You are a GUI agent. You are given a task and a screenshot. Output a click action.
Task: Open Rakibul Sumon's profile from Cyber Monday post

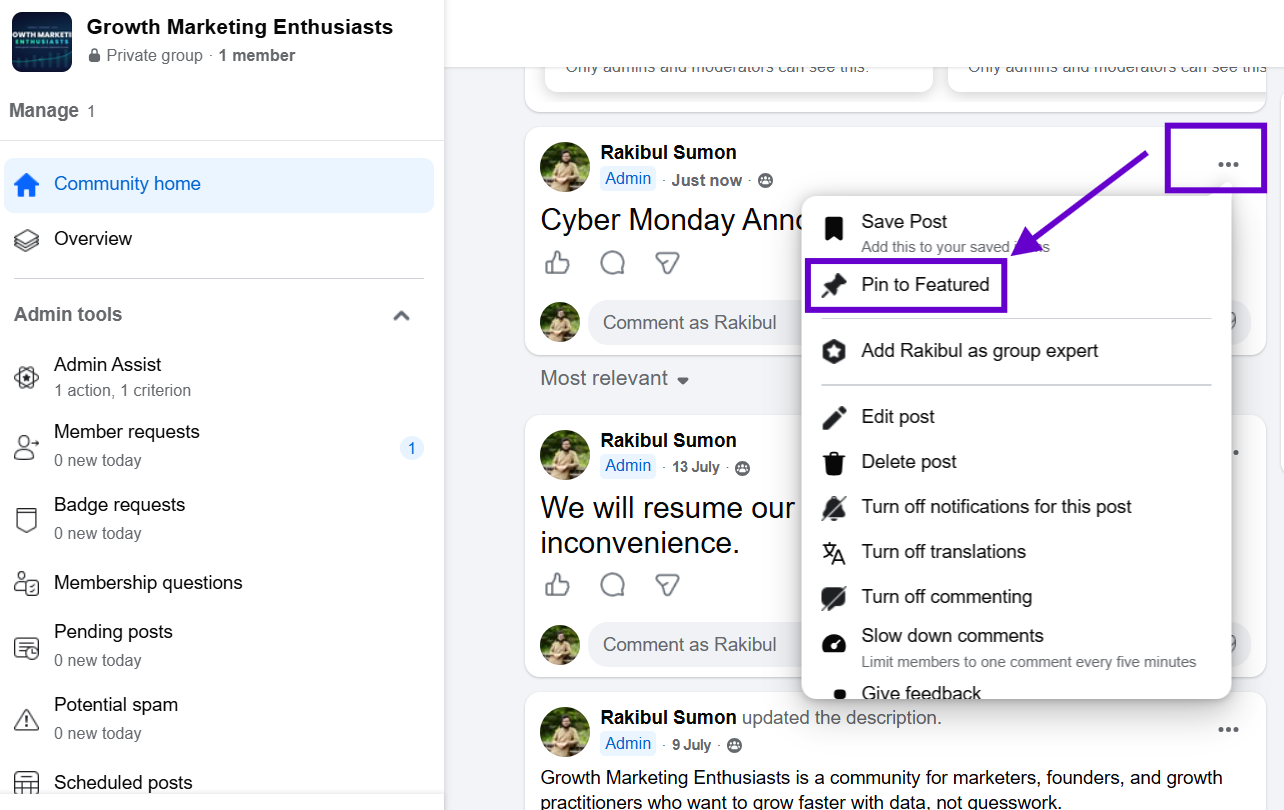point(668,153)
